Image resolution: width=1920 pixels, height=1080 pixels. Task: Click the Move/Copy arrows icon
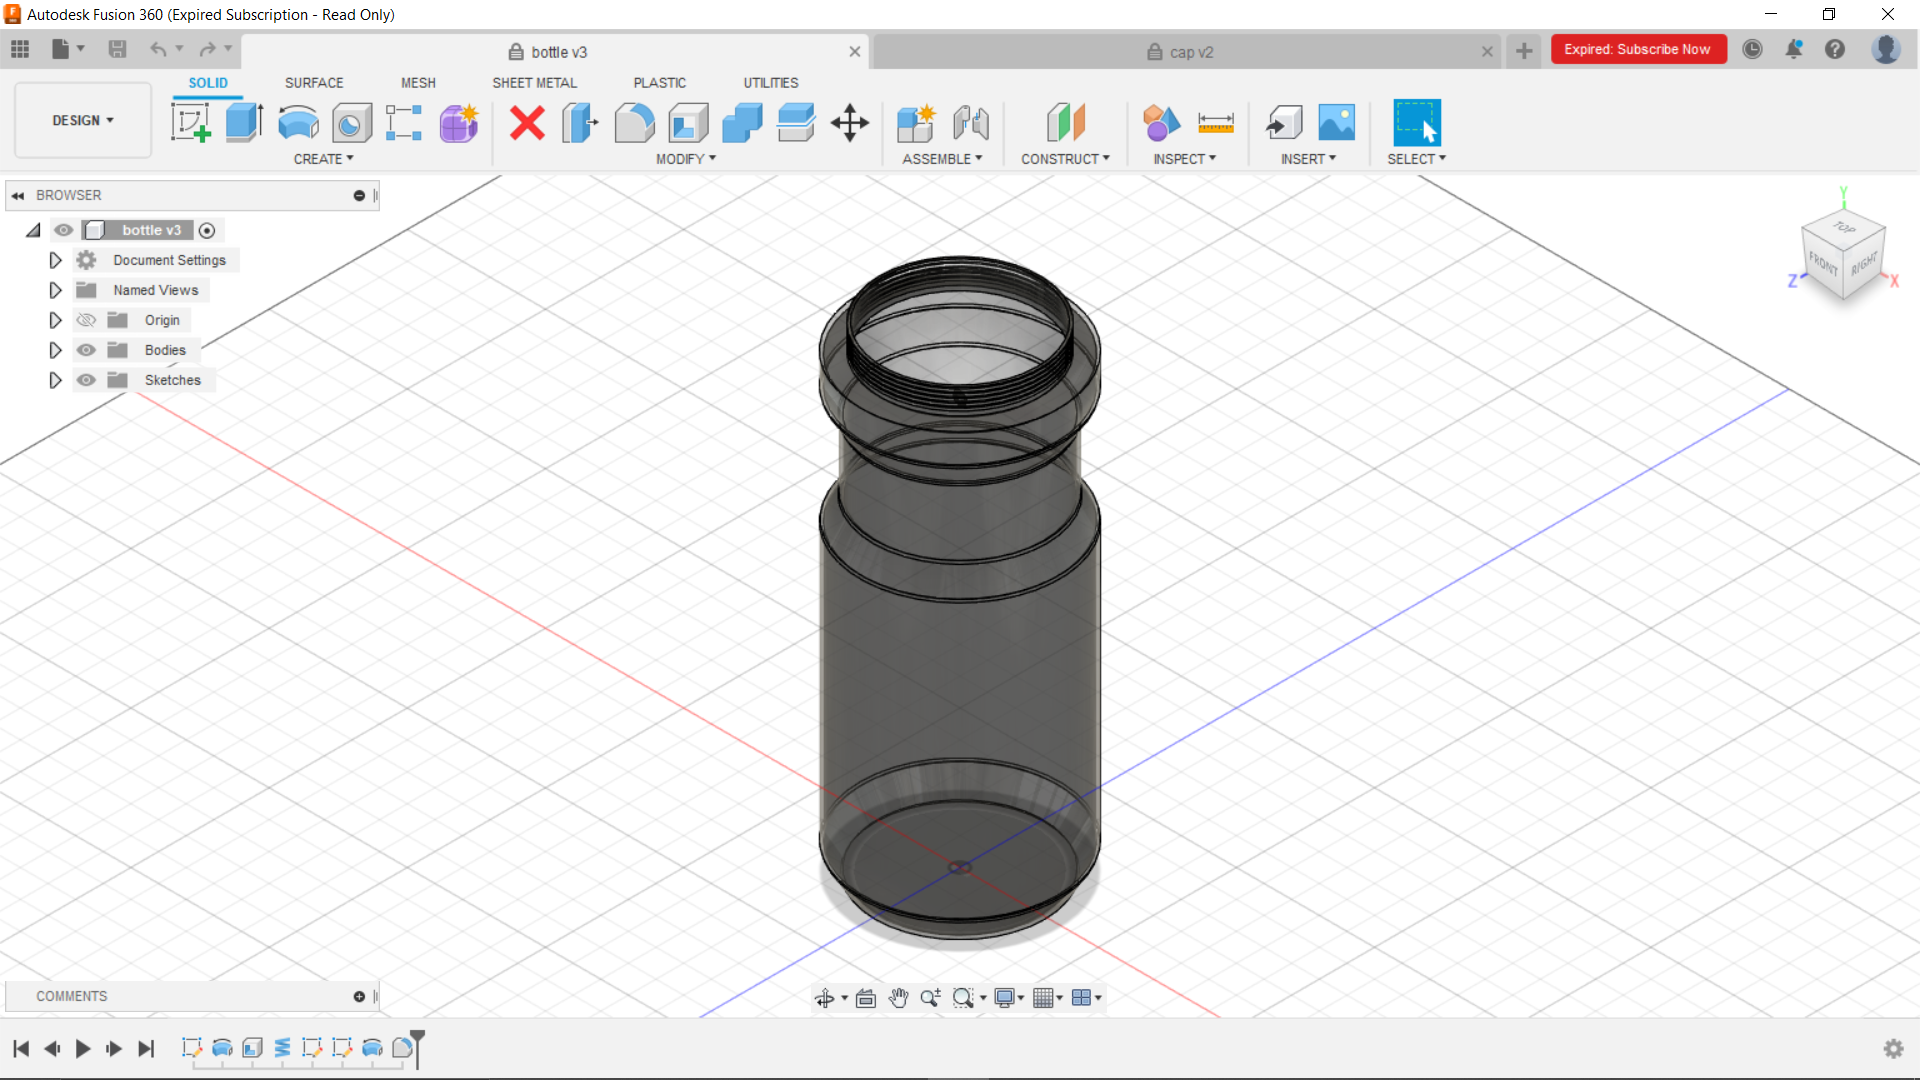(x=849, y=123)
